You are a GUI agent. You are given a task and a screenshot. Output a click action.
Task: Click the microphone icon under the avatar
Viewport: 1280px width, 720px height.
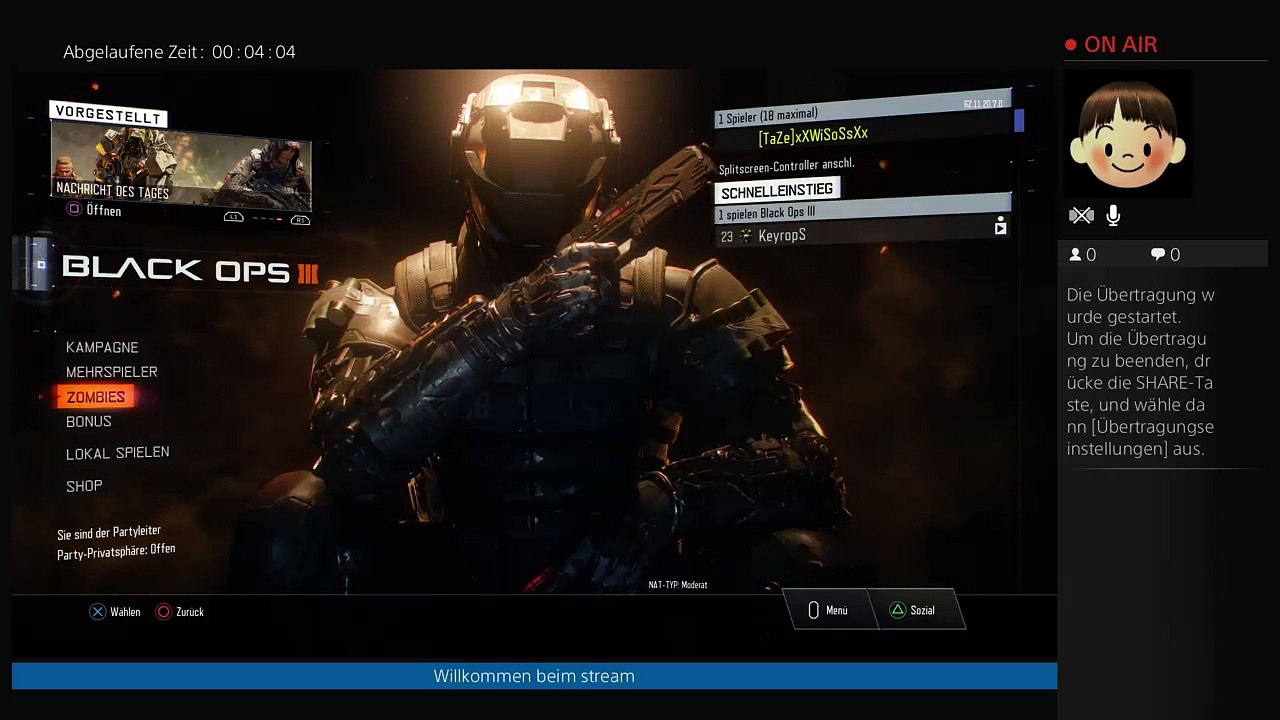pos(1113,215)
